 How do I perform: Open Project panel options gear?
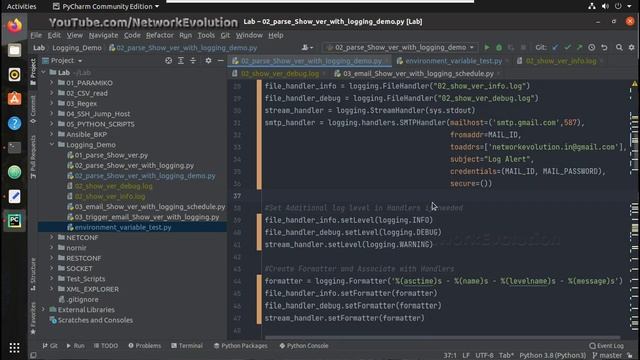click(208, 60)
